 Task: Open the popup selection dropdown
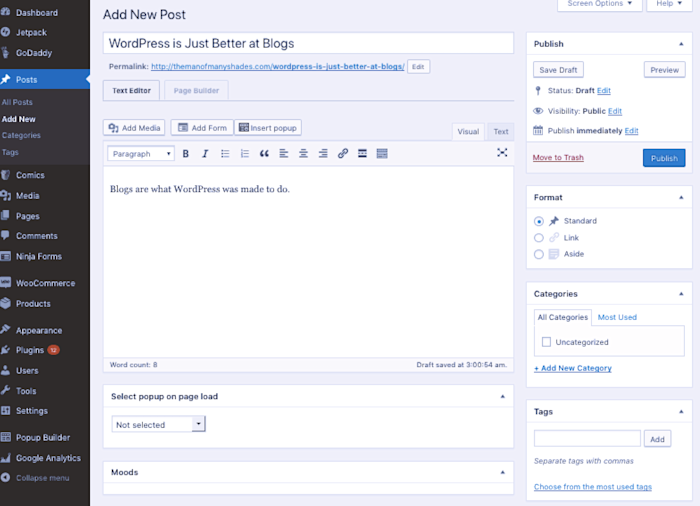(x=158, y=424)
